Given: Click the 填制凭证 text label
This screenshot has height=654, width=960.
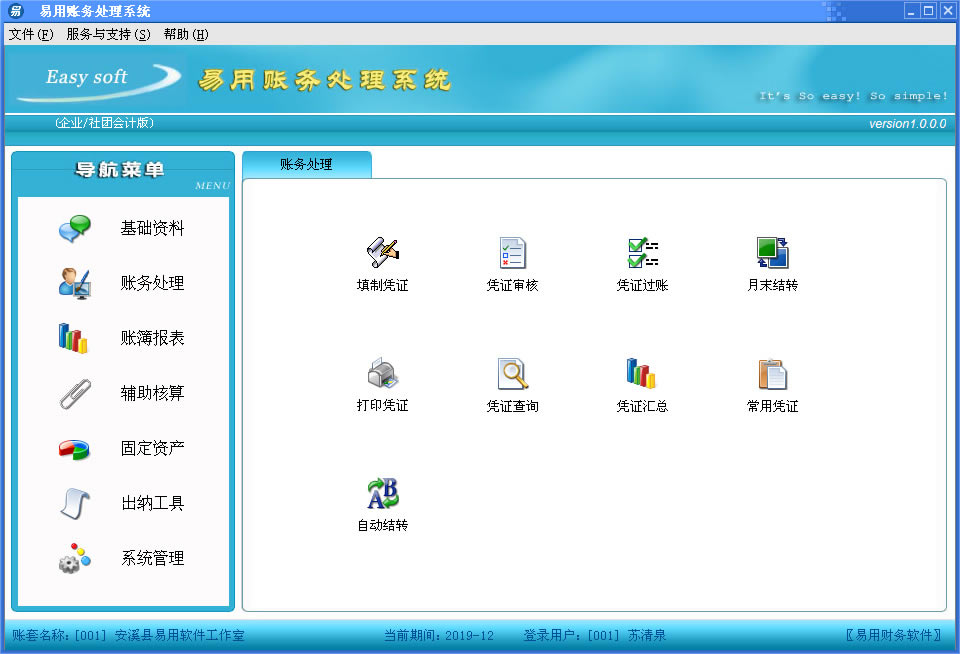Looking at the screenshot, I should click(x=383, y=285).
